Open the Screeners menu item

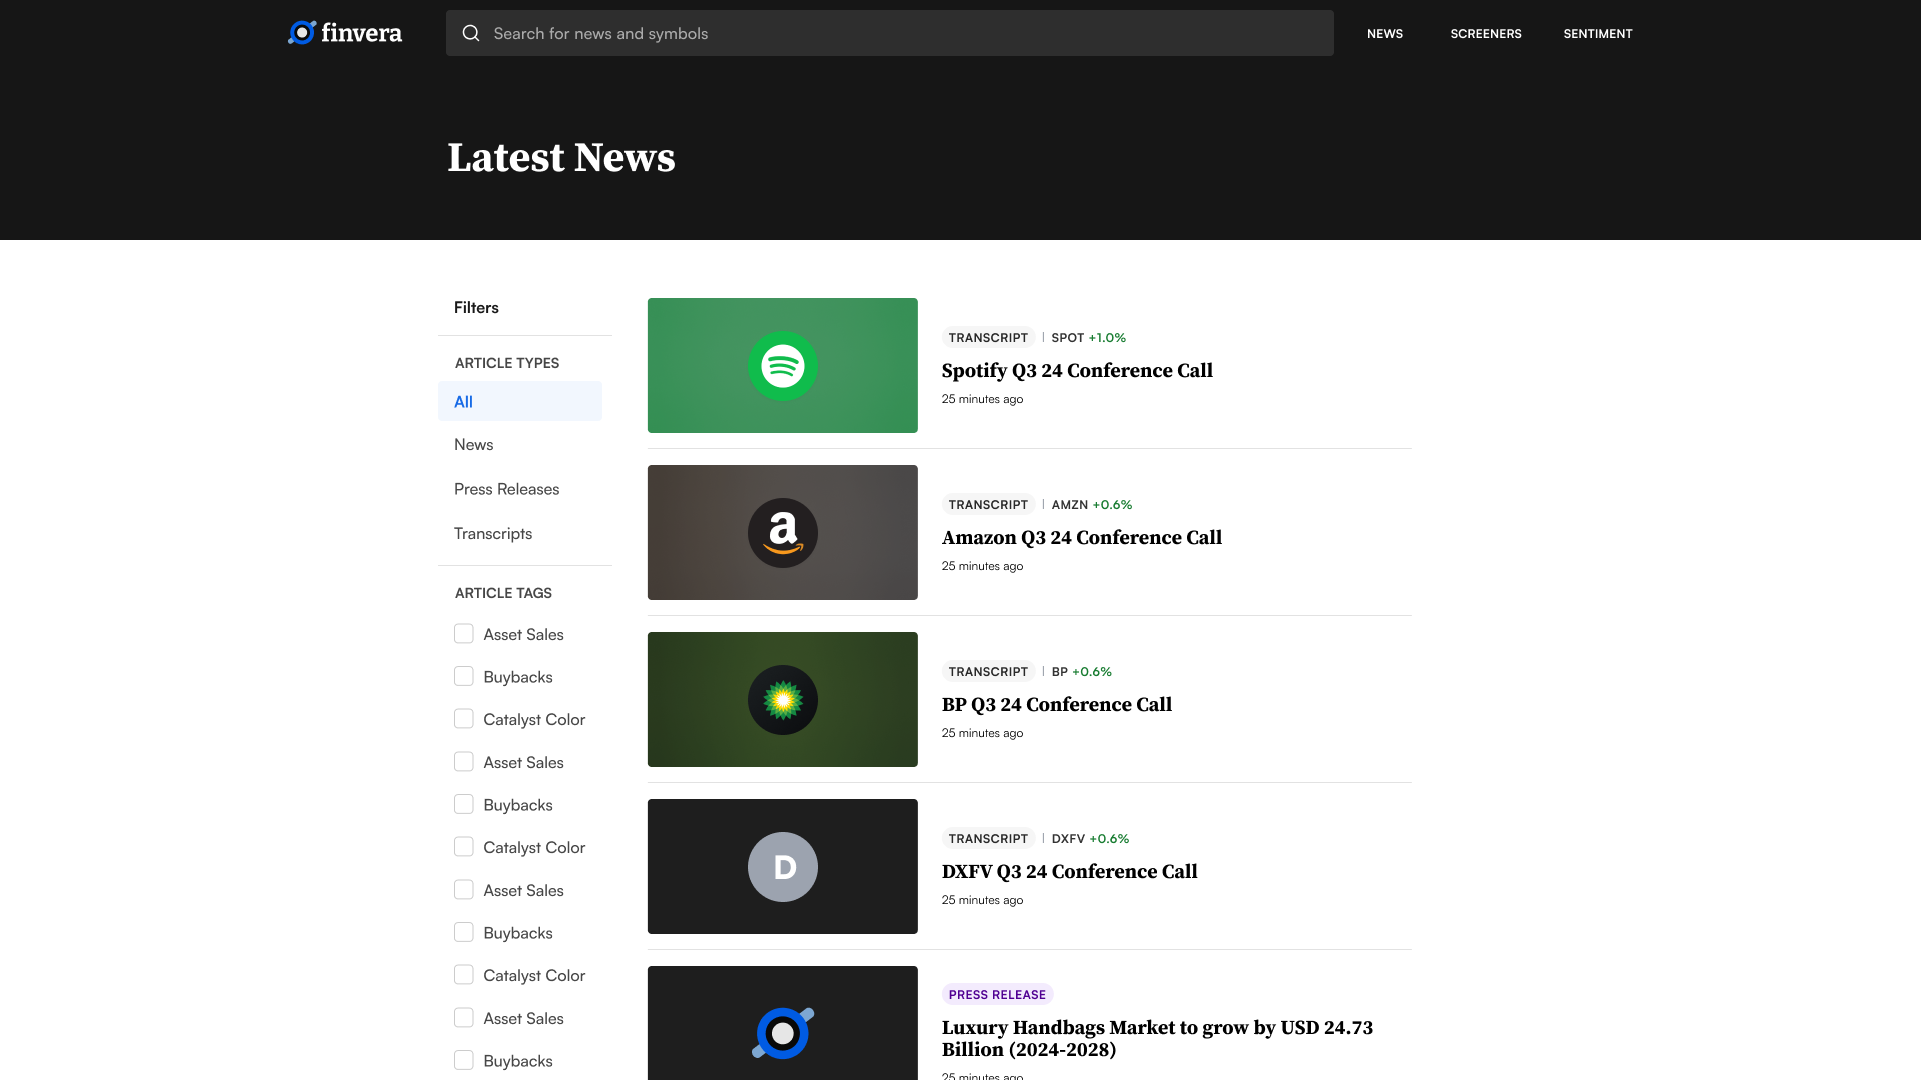(x=1485, y=34)
